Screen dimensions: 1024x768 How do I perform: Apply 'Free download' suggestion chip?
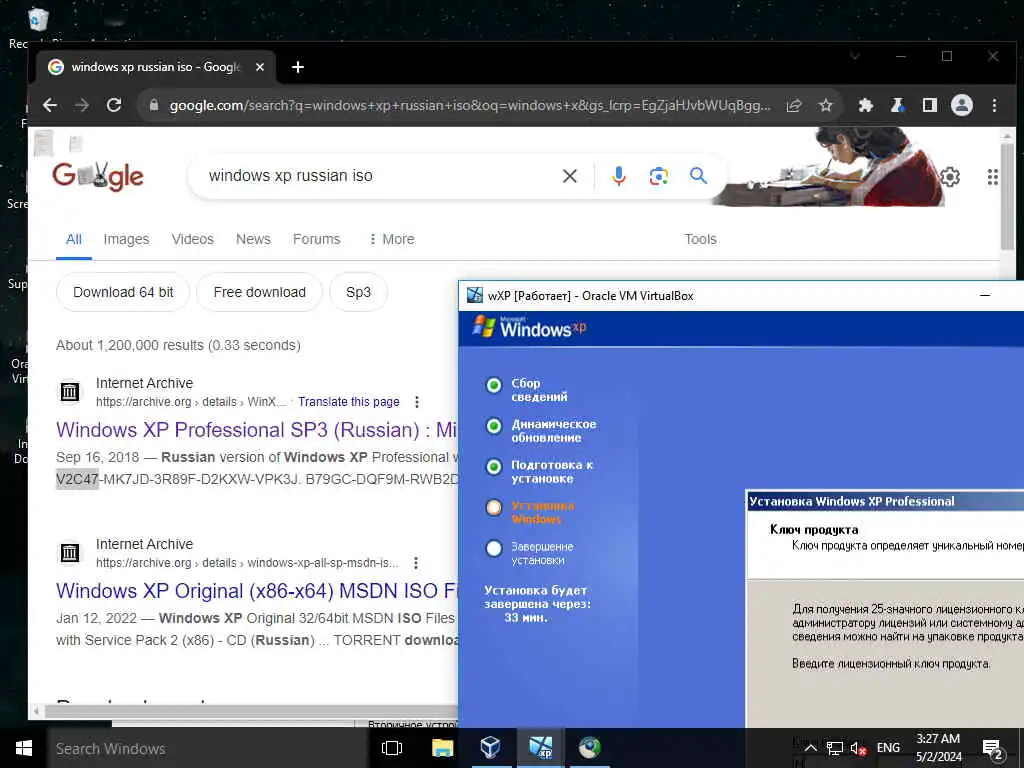coord(259,292)
